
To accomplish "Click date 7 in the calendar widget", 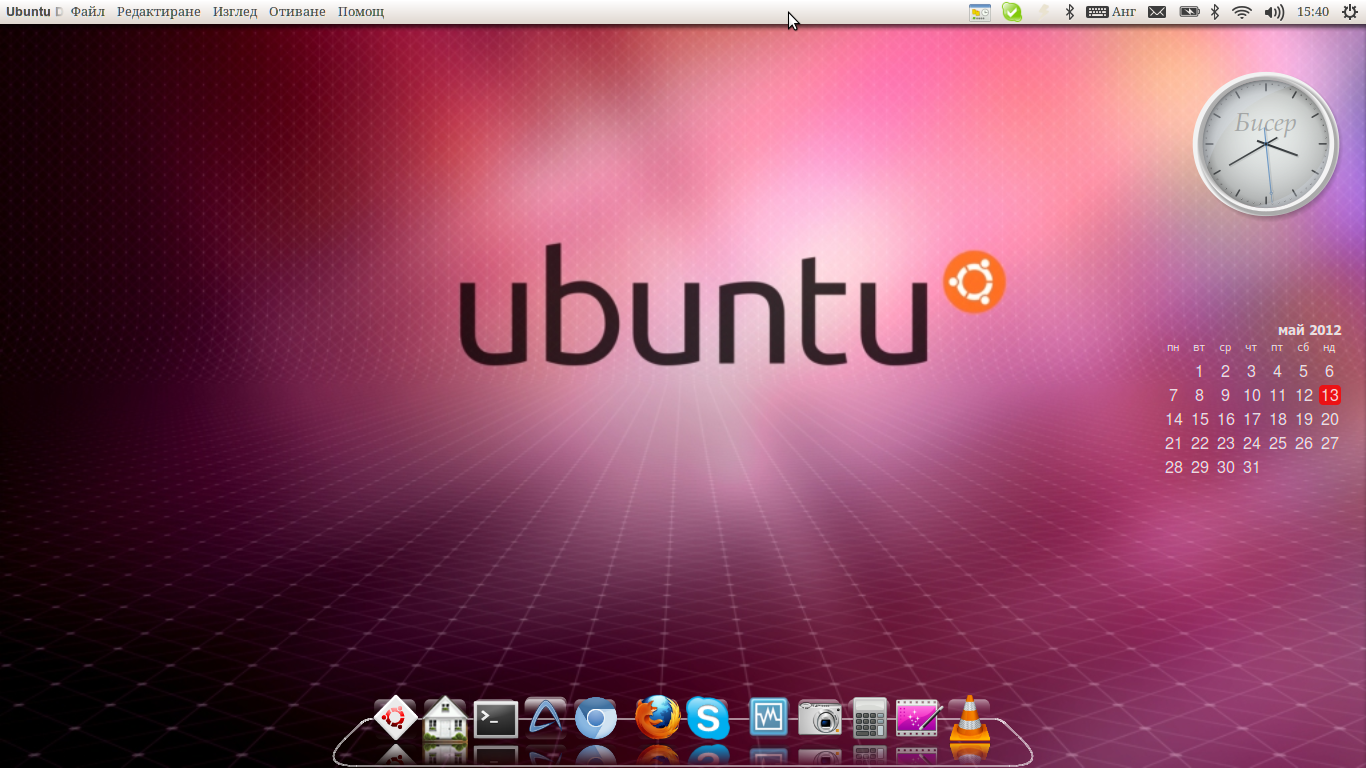I will tap(1173, 395).
